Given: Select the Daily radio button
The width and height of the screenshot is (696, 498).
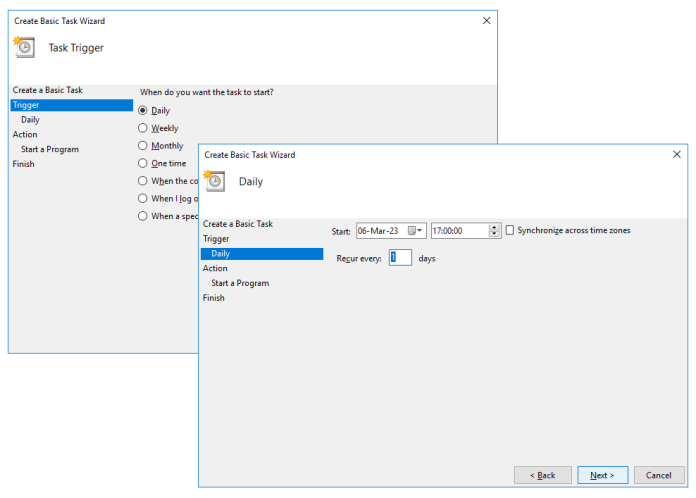Looking at the screenshot, I should pyautogui.click(x=143, y=110).
